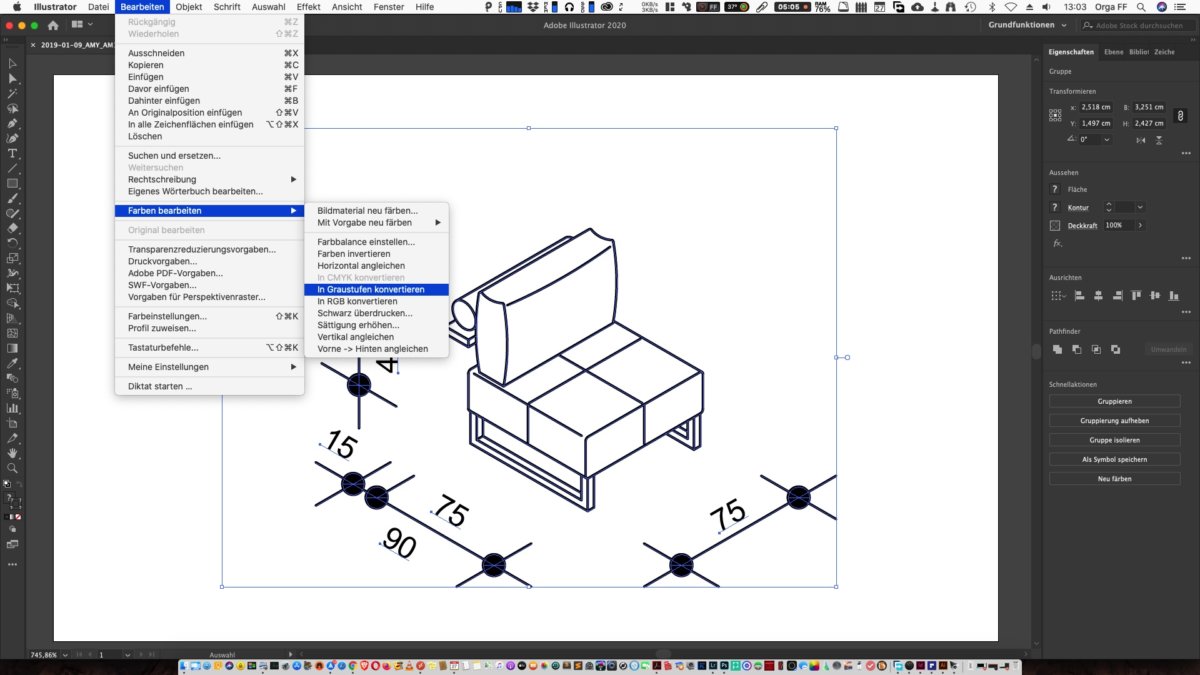1200x675 pixels.
Task: Select the Rectangle shape tool
Action: click(x=13, y=183)
